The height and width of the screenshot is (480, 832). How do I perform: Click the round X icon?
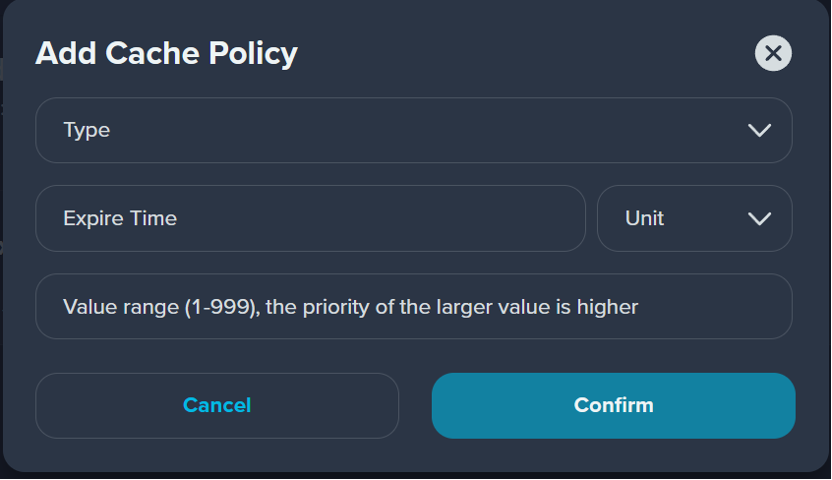pyautogui.click(x=773, y=53)
